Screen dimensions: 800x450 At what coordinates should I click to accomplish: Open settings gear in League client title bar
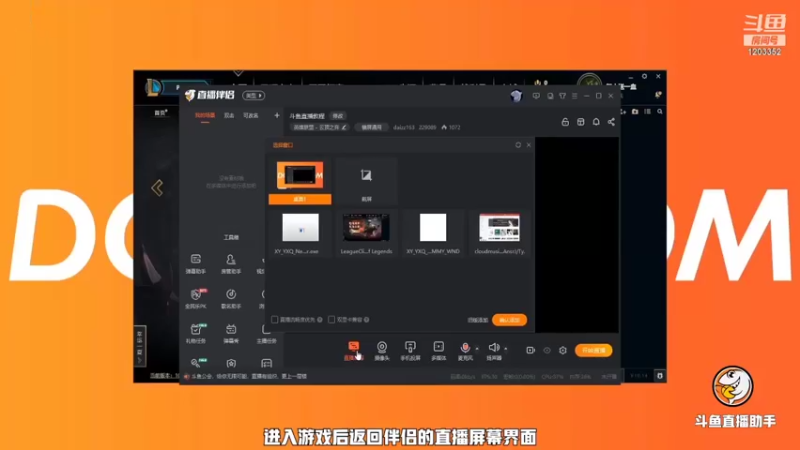tap(644, 76)
